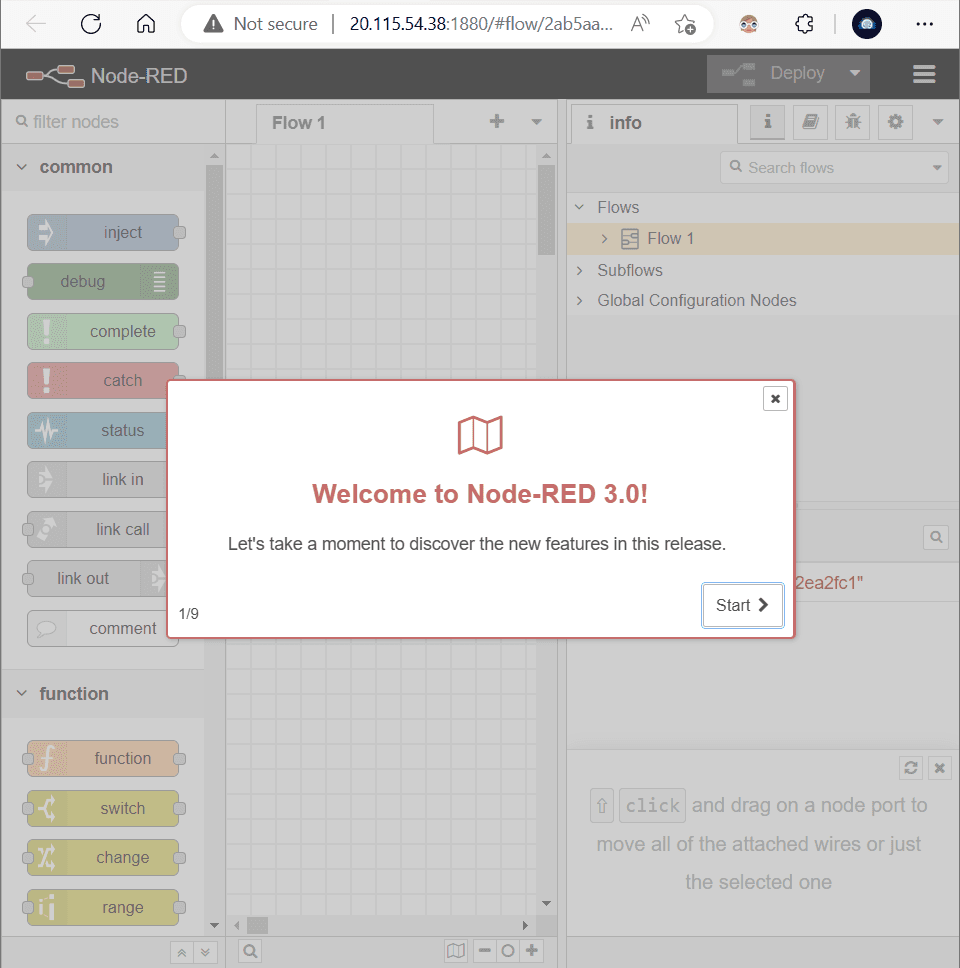Click the workspace vertical scrollbar thumb
The image size is (960, 968).
coord(546,210)
